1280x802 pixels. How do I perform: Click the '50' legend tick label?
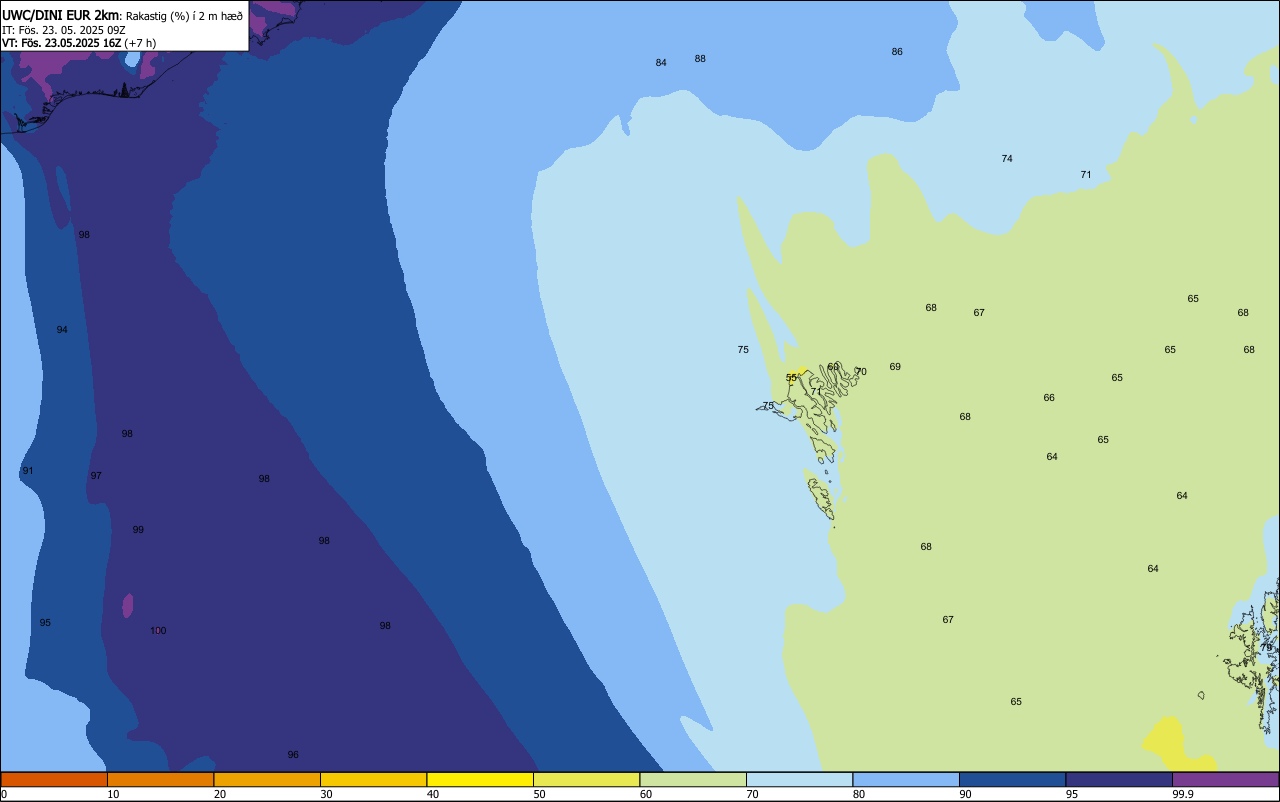[x=539, y=794]
